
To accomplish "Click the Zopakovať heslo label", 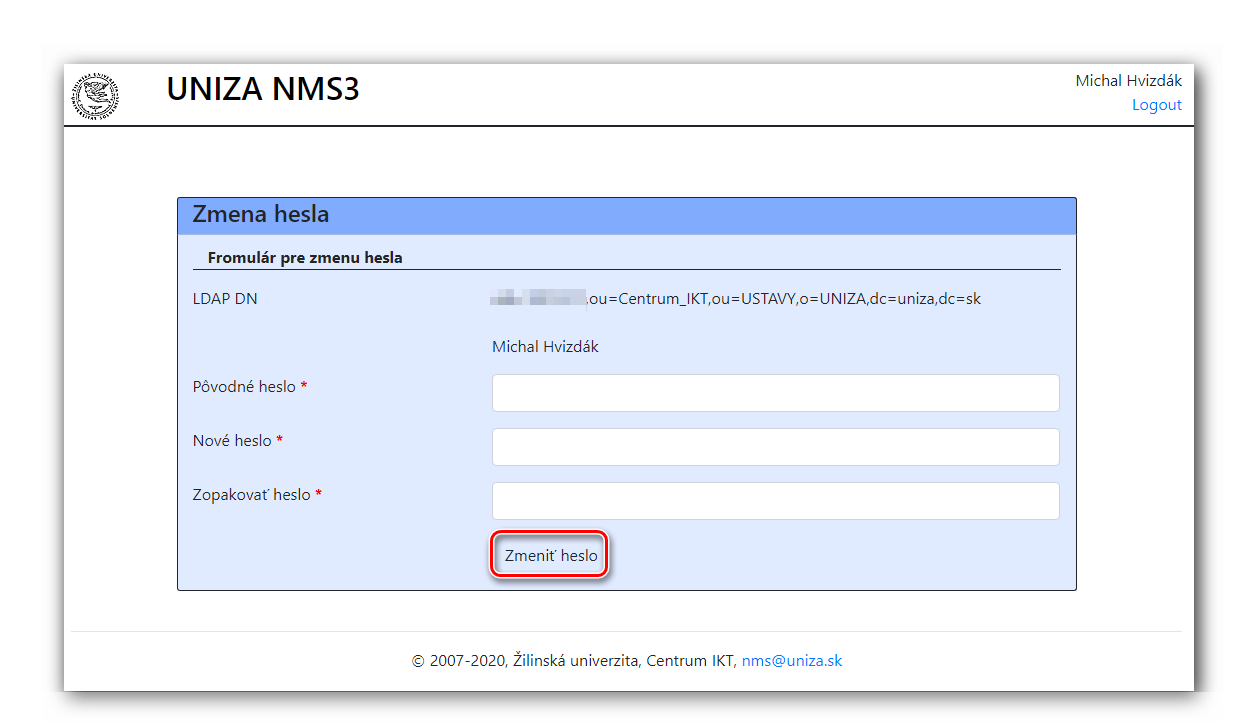I will (251, 495).
